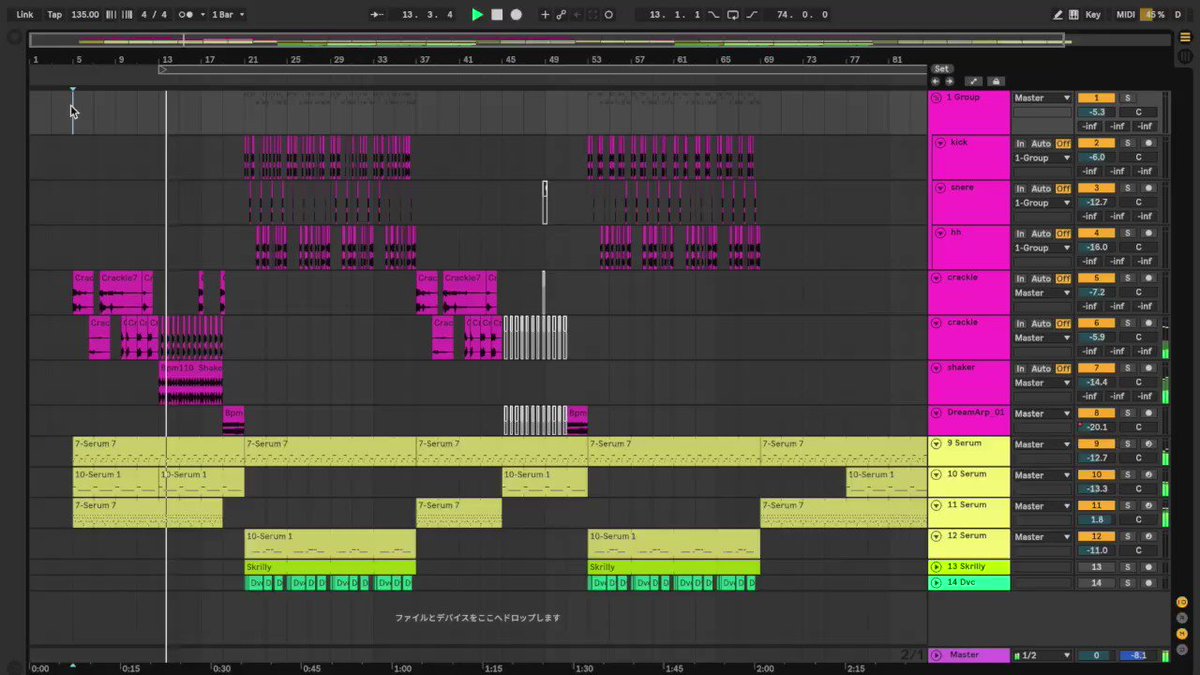1200x675 pixels.
Task: Click the Previous Locator arrow
Action: coord(935,81)
